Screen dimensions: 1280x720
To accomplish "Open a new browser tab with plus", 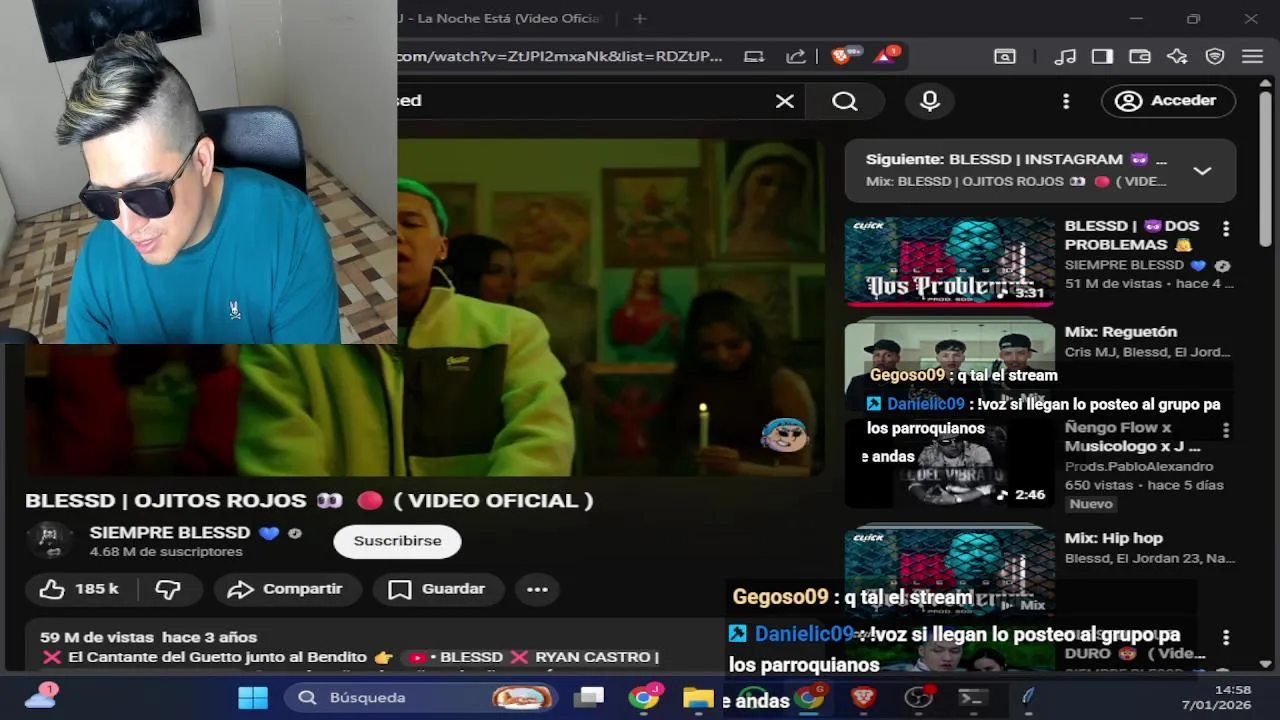I will click(640, 18).
